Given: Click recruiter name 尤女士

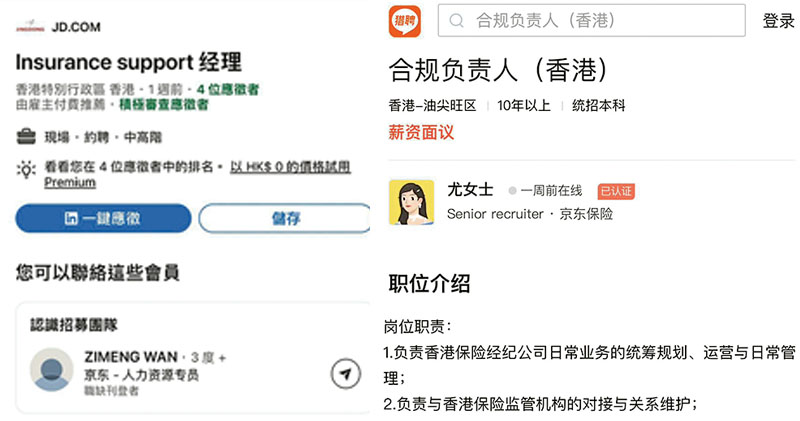Looking at the screenshot, I should click(x=470, y=190).
